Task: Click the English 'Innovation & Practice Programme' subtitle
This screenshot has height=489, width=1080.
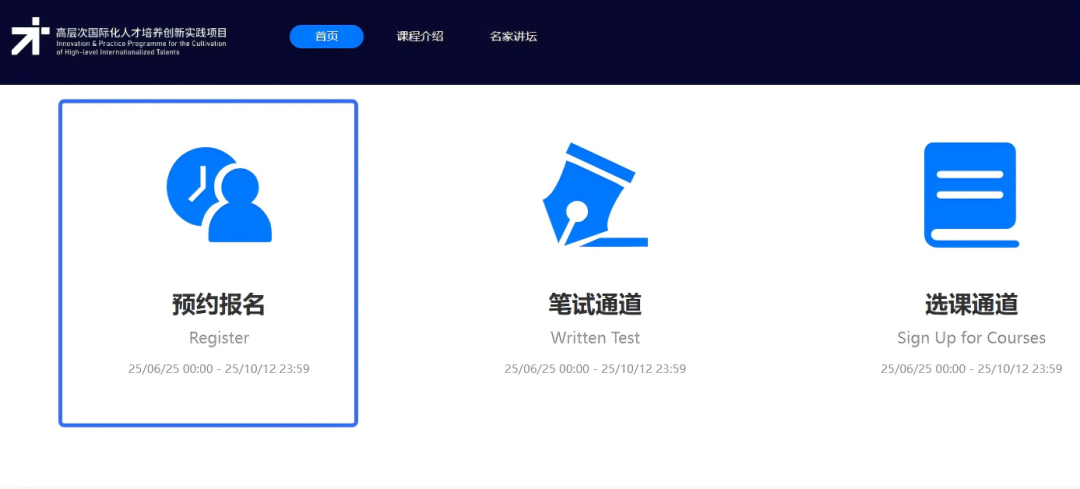Action: (141, 44)
